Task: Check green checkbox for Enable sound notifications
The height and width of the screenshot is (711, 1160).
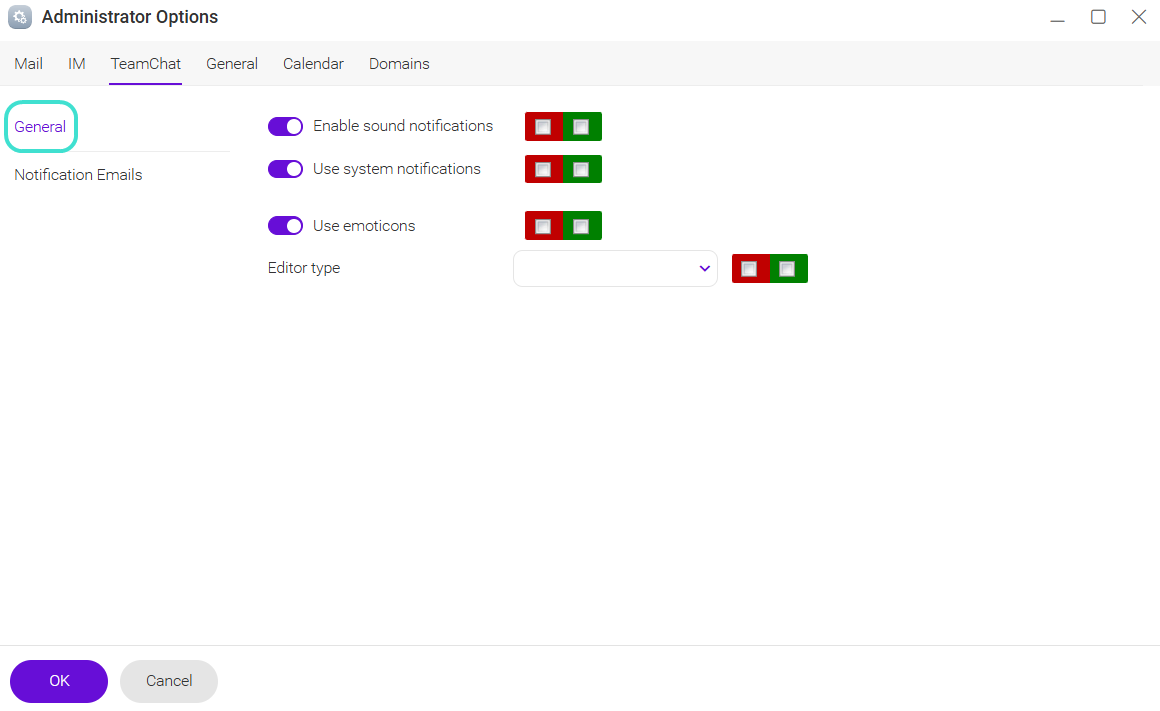Action: [x=581, y=127]
